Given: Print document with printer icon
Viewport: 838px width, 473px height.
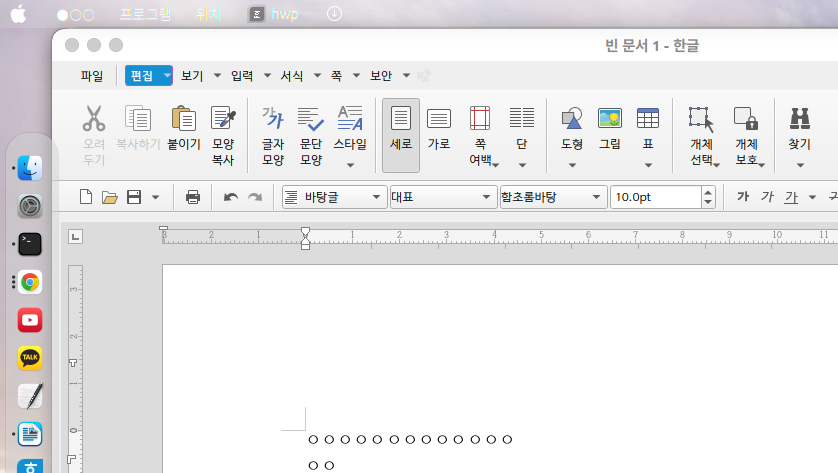Looking at the screenshot, I should pyautogui.click(x=193, y=197).
